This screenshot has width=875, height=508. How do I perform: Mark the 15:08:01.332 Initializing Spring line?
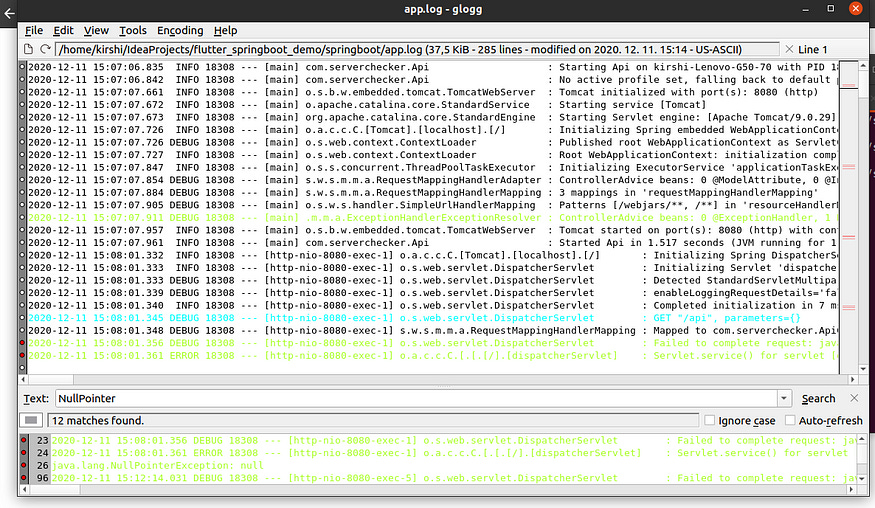click(x=22, y=255)
